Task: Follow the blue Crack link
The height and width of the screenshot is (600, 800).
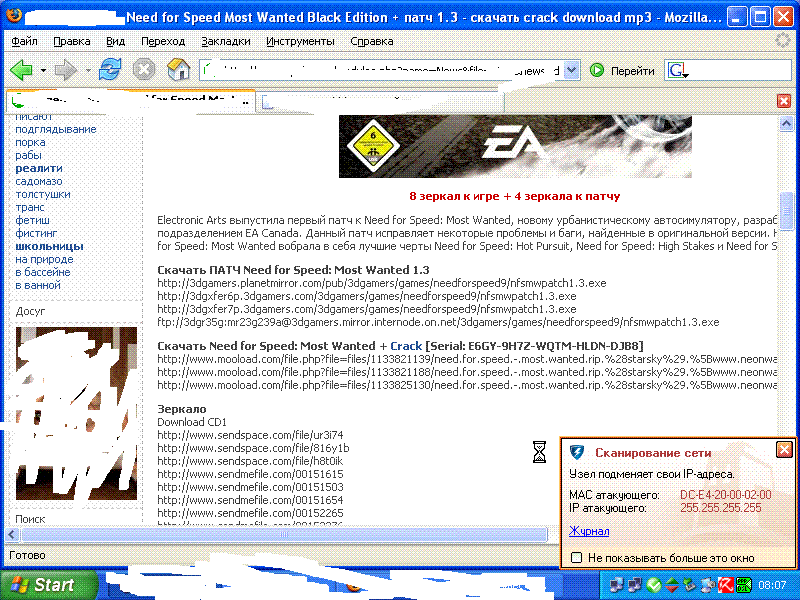Action: [406, 346]
